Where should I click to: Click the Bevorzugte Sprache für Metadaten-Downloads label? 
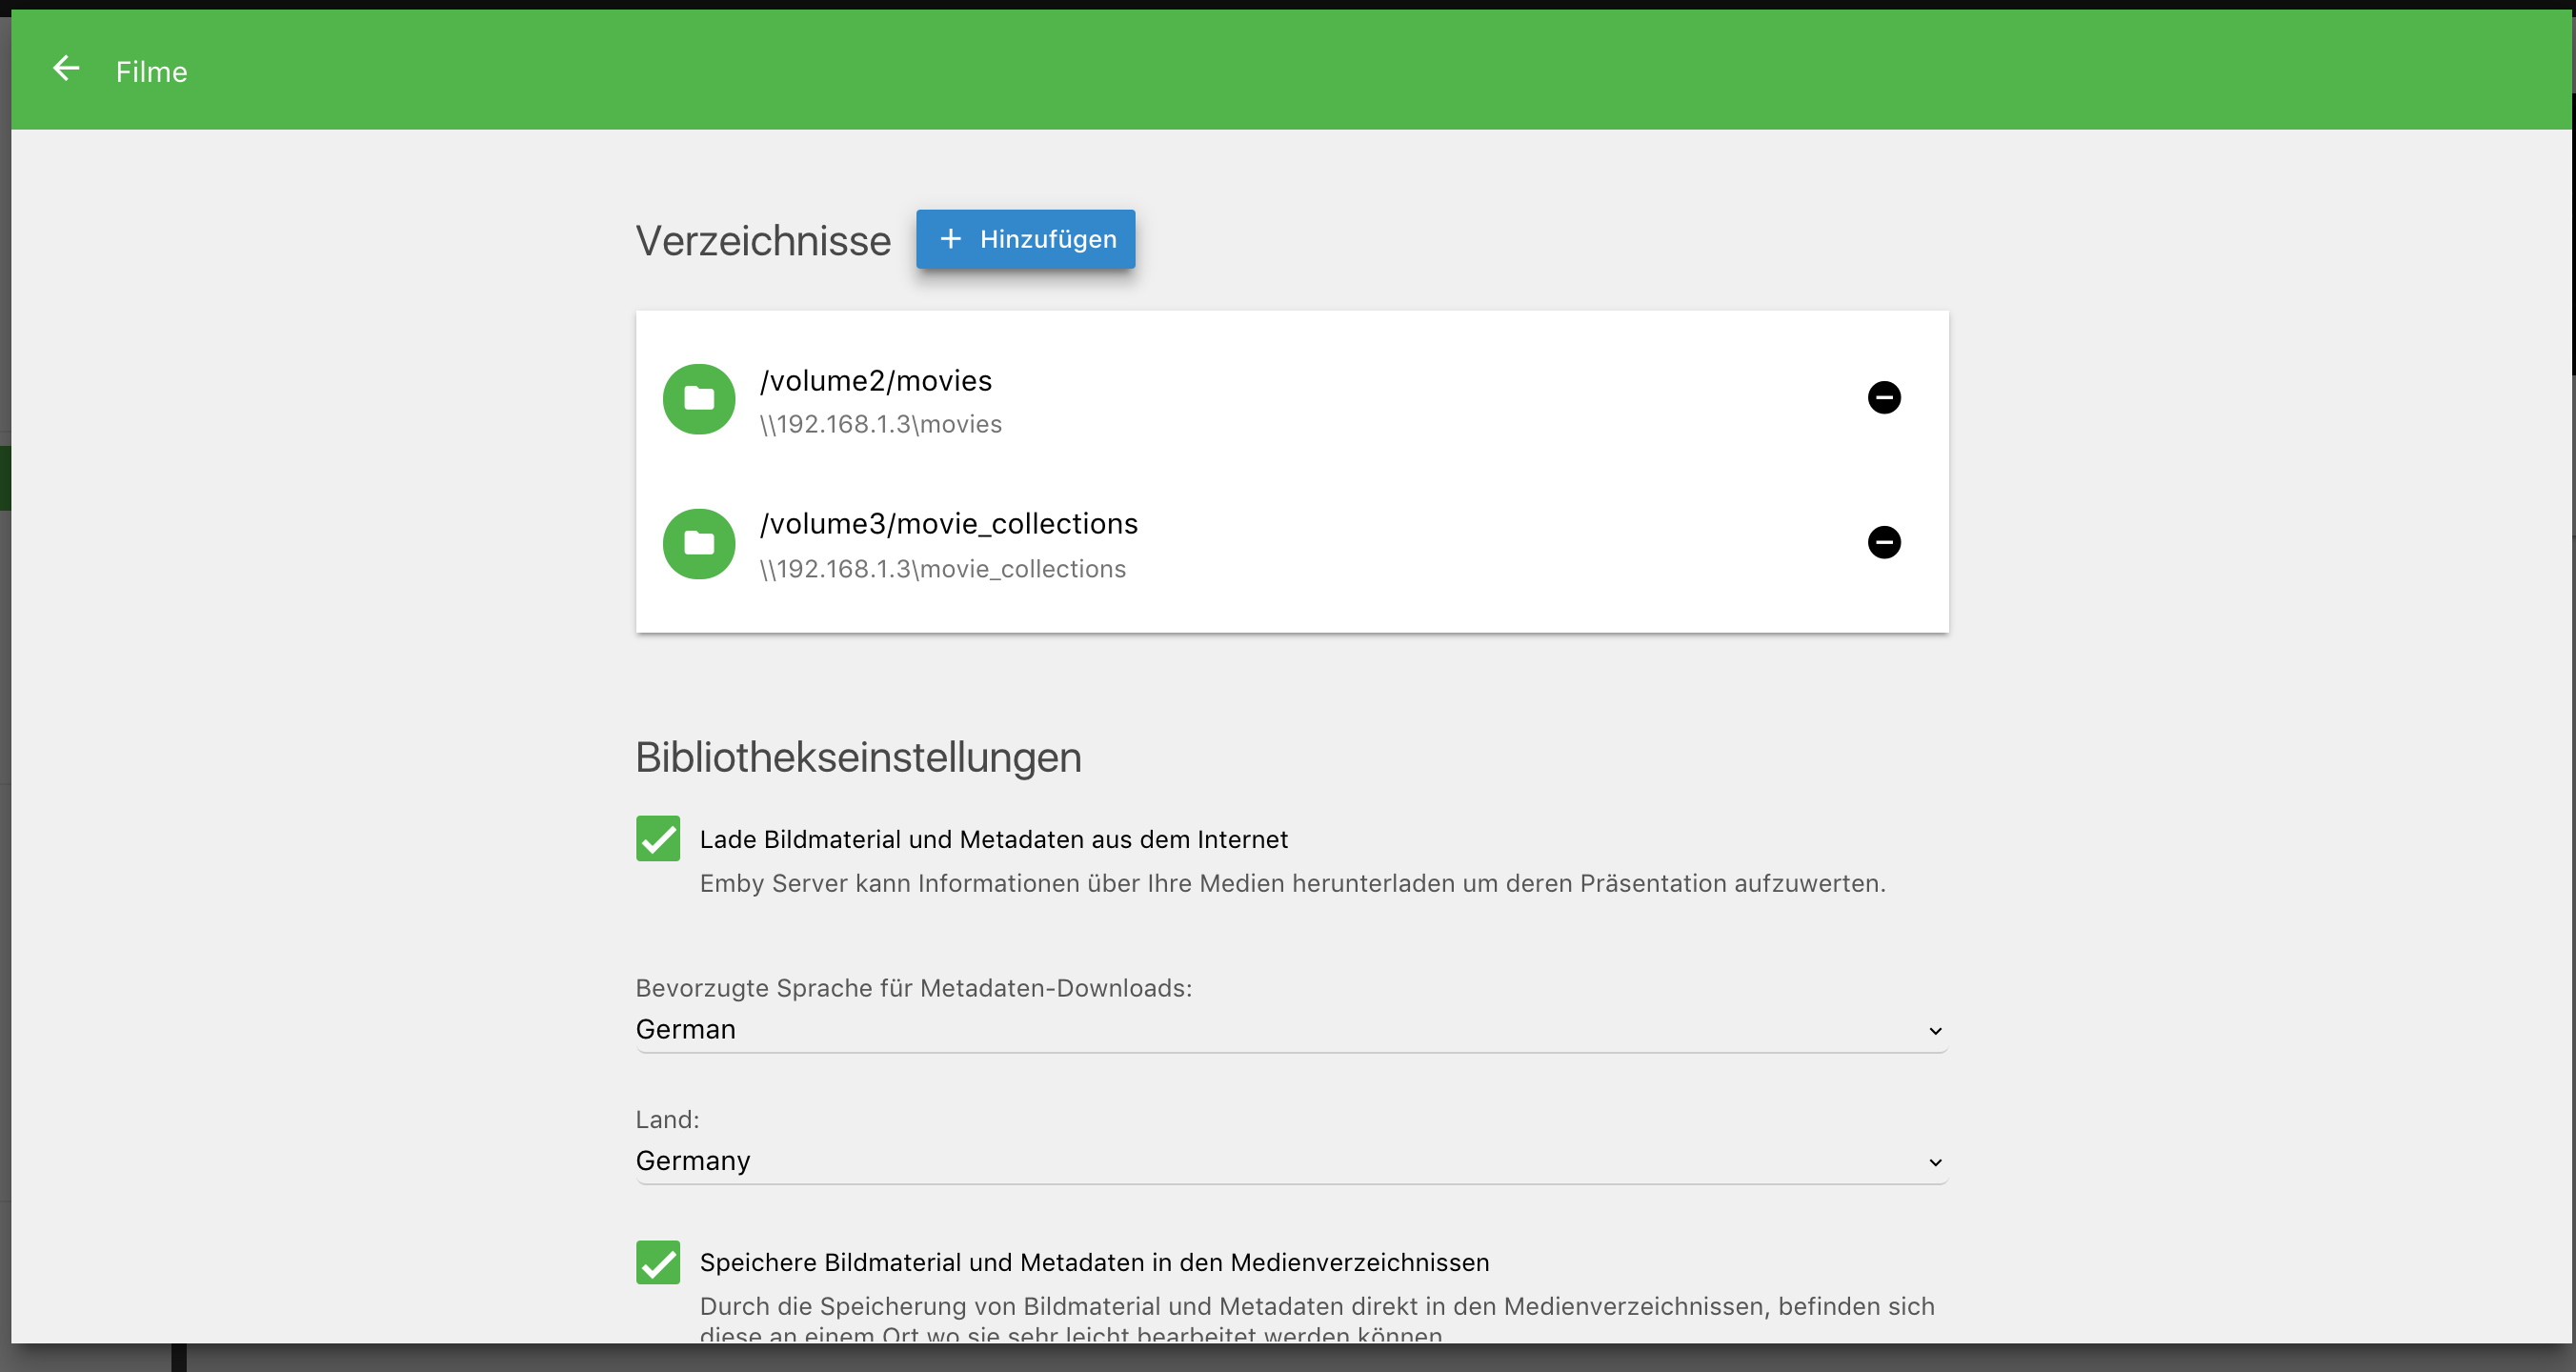pyautogui.click(x=914, y=988)
